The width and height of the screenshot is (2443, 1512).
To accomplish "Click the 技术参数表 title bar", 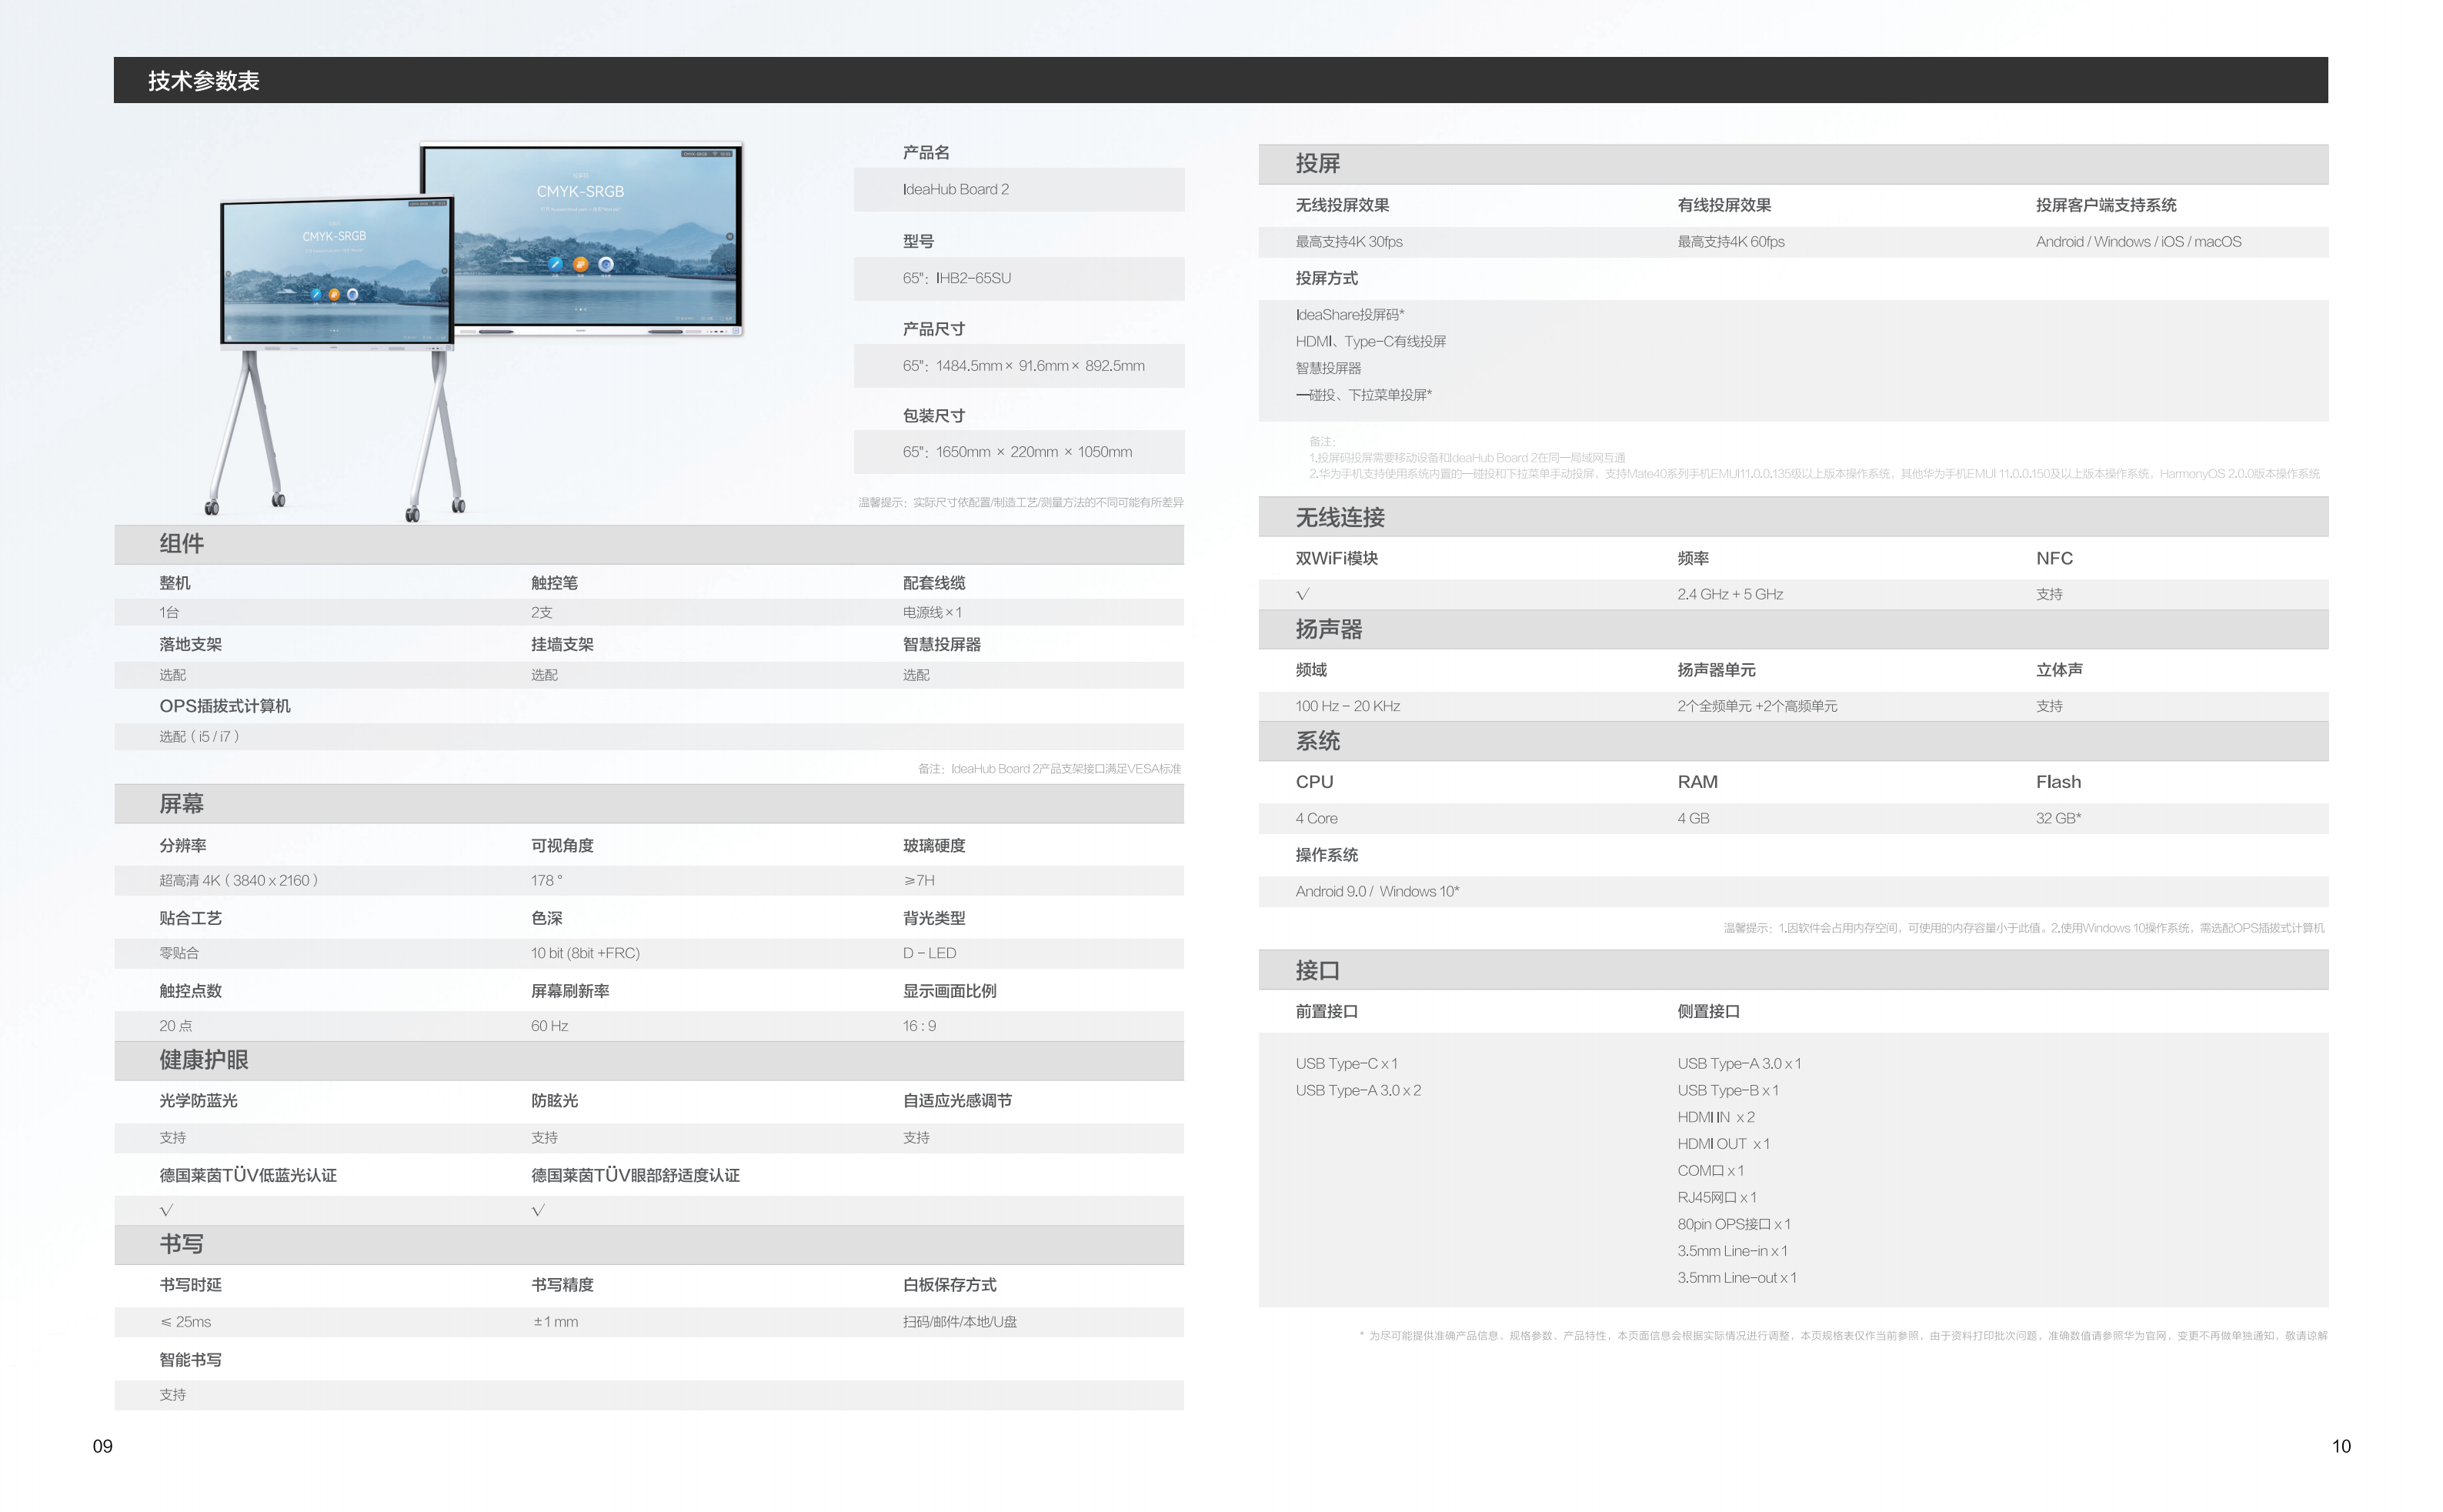I will coord(204,81).
